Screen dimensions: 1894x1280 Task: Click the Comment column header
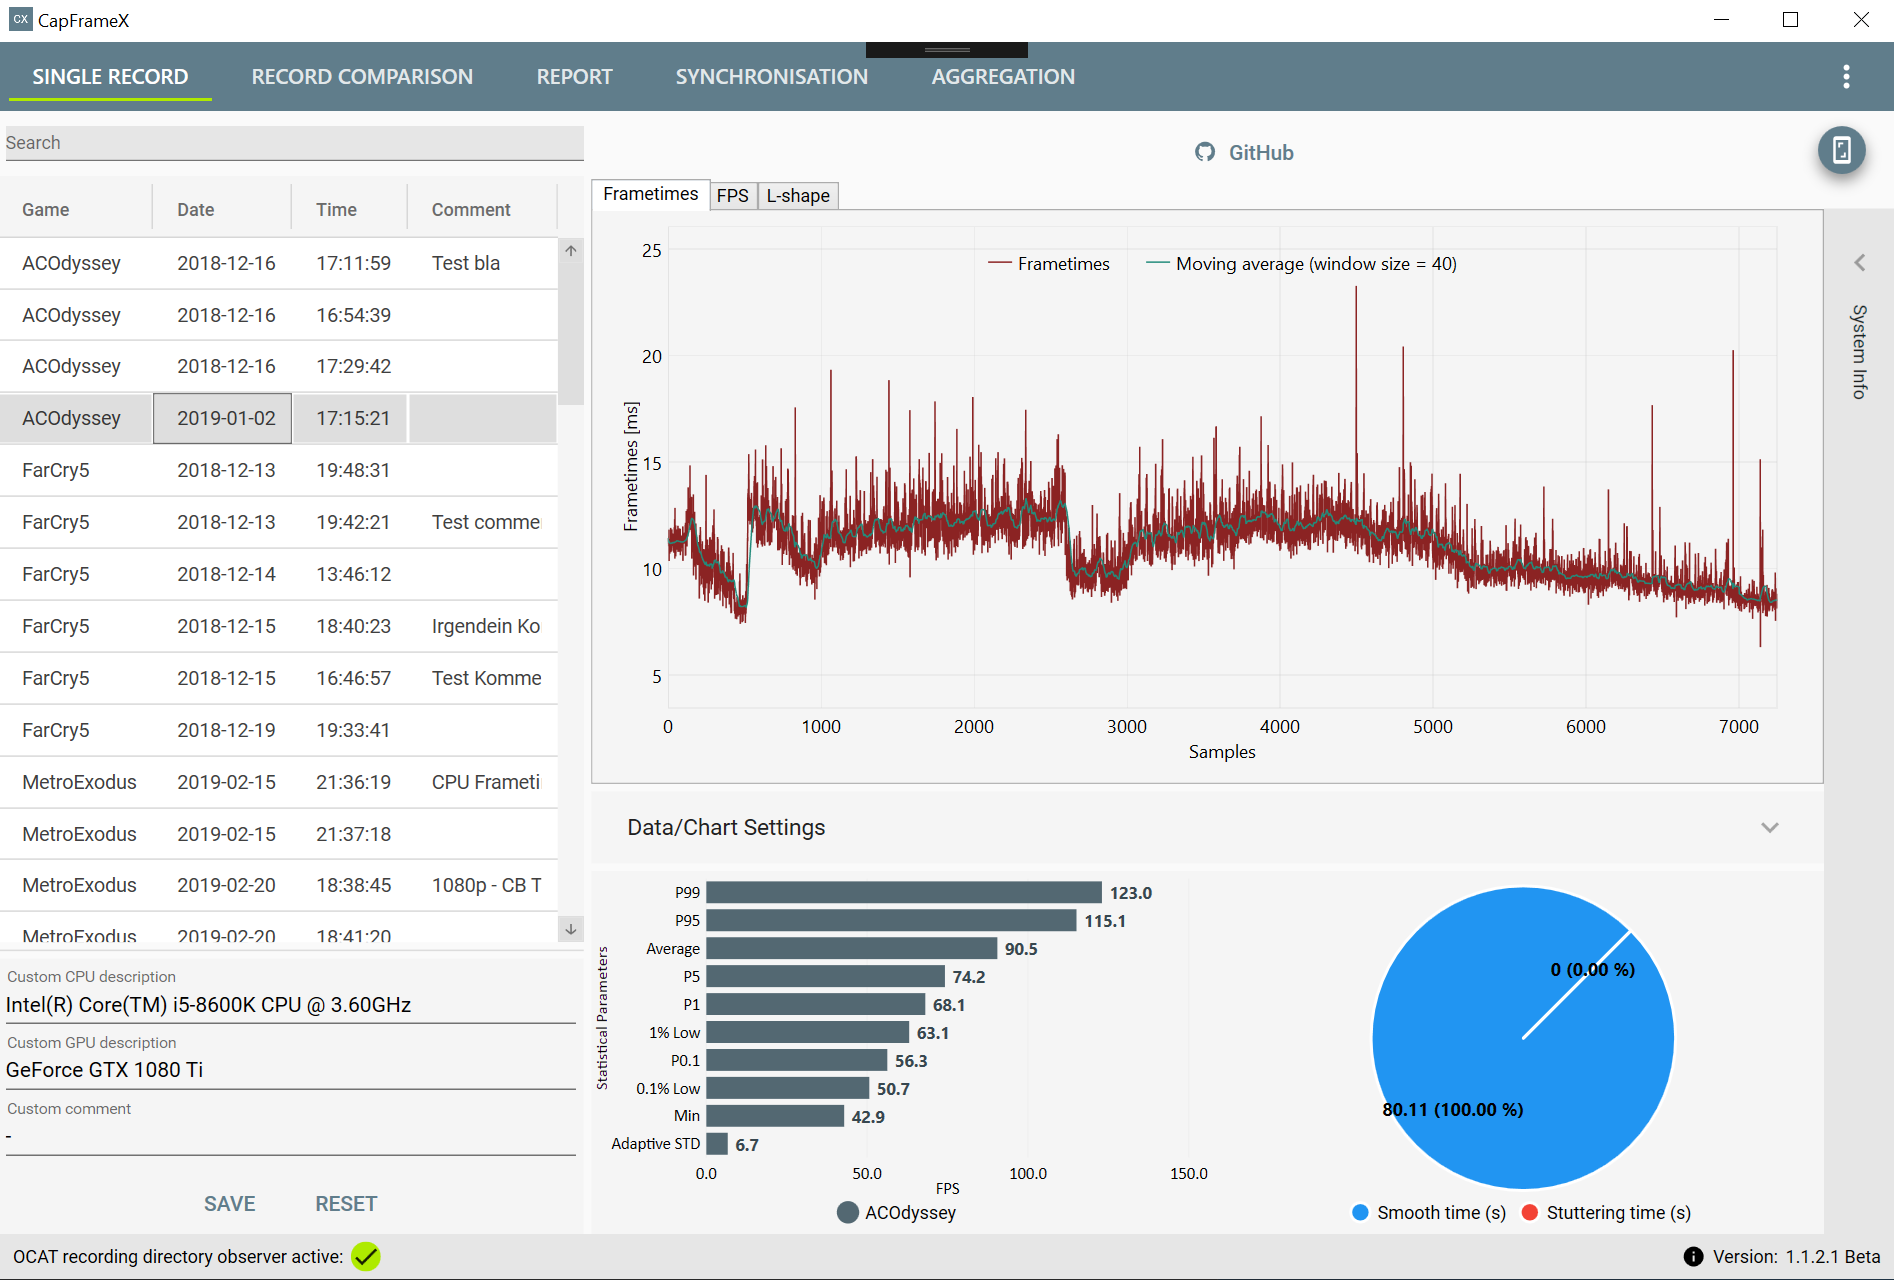(471, 210)
